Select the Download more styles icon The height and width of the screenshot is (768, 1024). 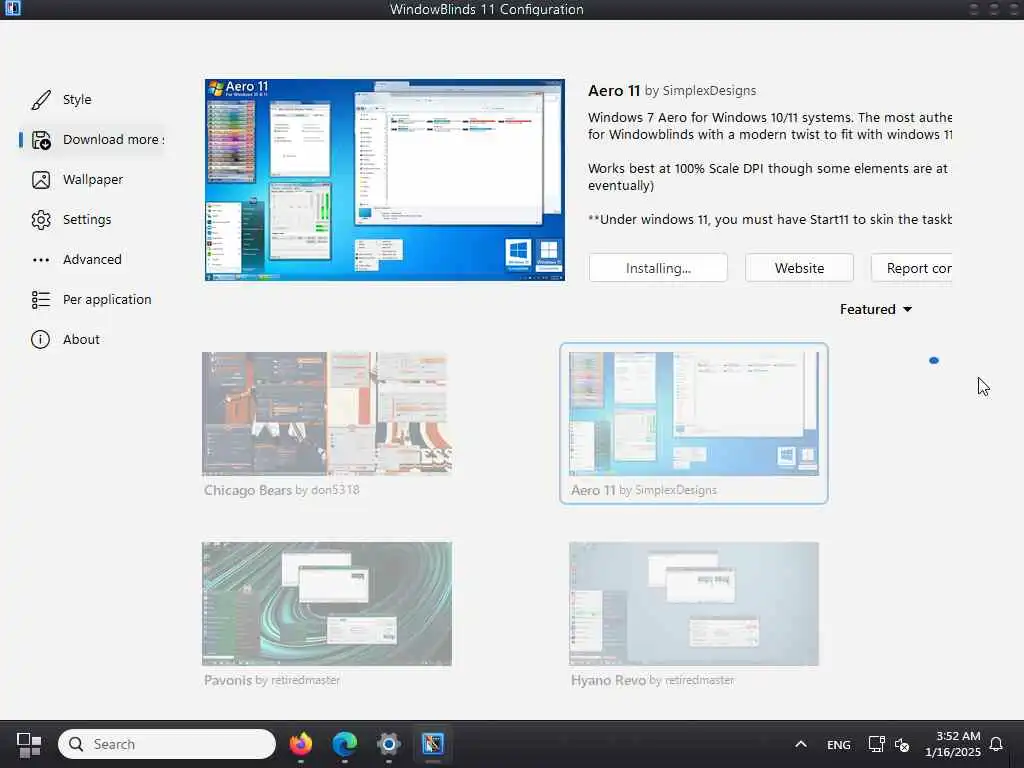(41, 140)
